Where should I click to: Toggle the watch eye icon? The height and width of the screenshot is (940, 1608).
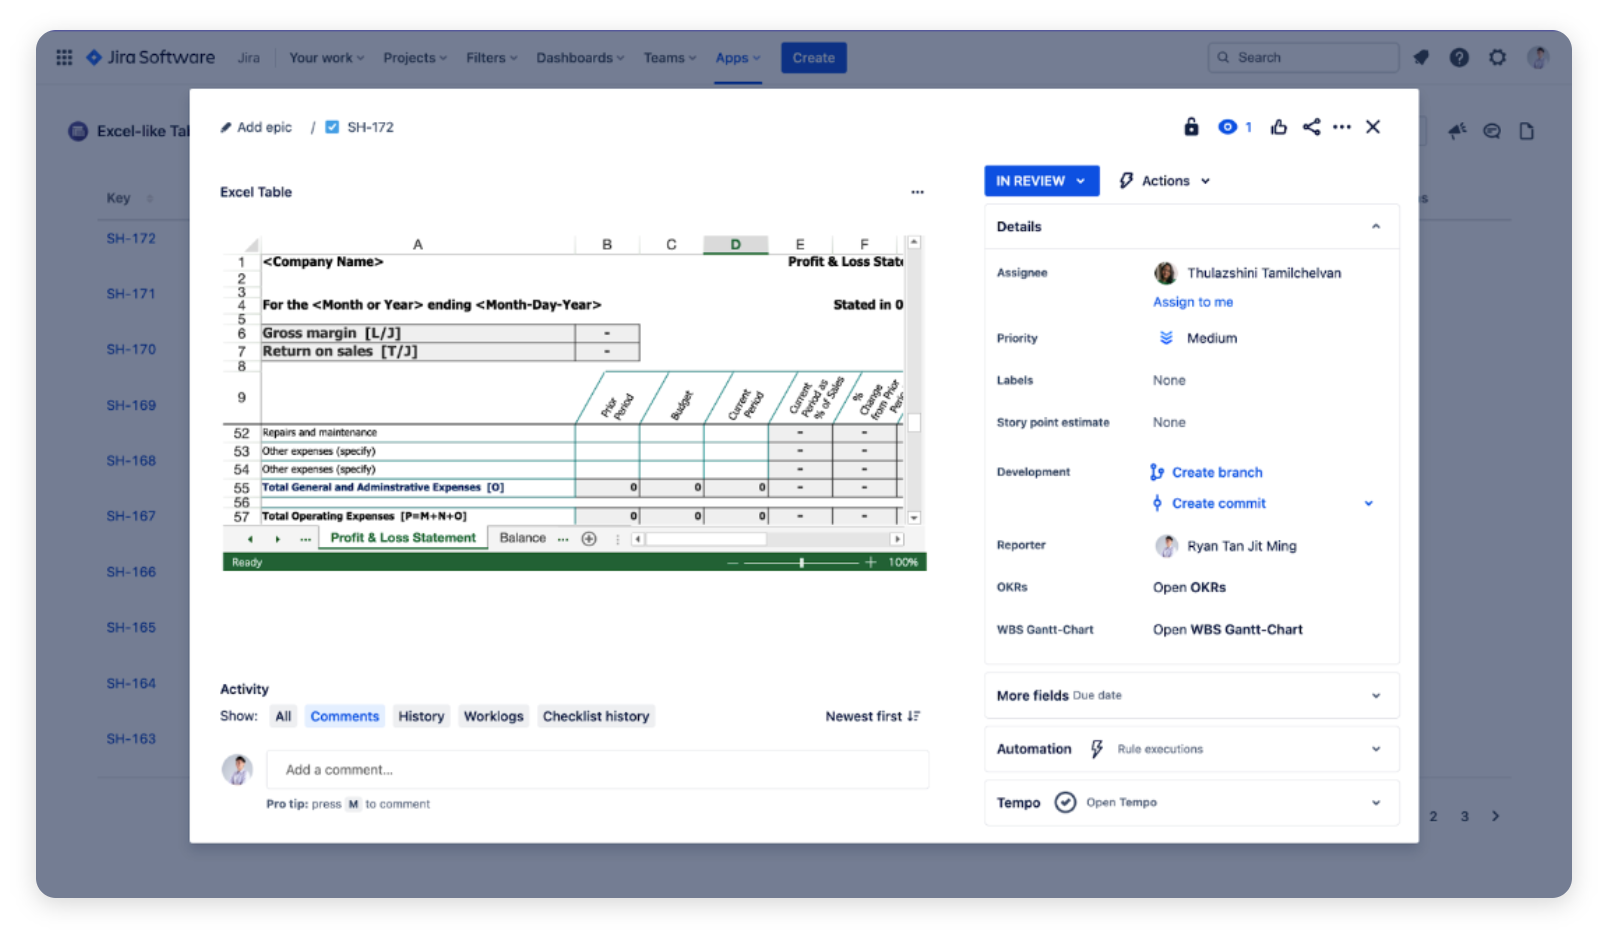pyautogui.click(x=1227, y=127)
